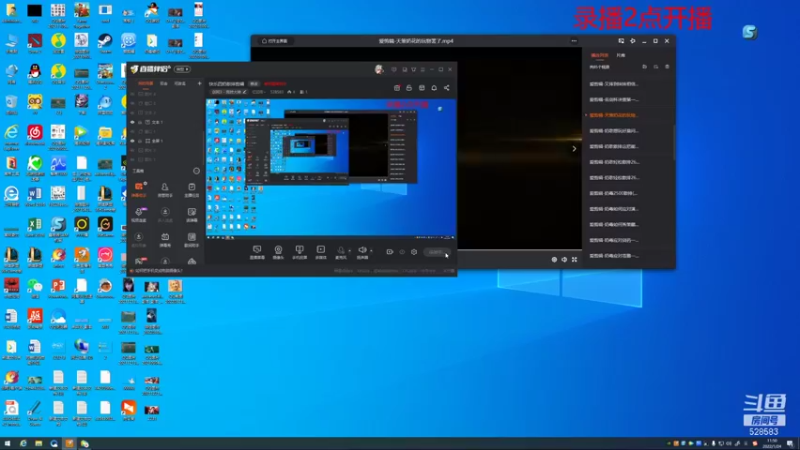Viewport: 800px width, 450px height.
Task: Select the orange playlist tab in the video player
Action: [x=599, y=55]
